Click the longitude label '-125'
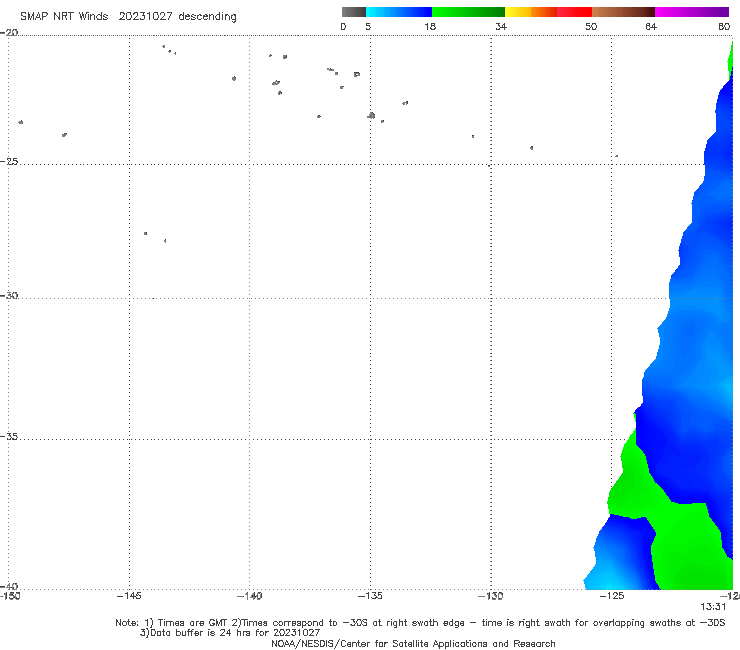The width and height of the screenshot is (740, 650). tap(612, 596)
